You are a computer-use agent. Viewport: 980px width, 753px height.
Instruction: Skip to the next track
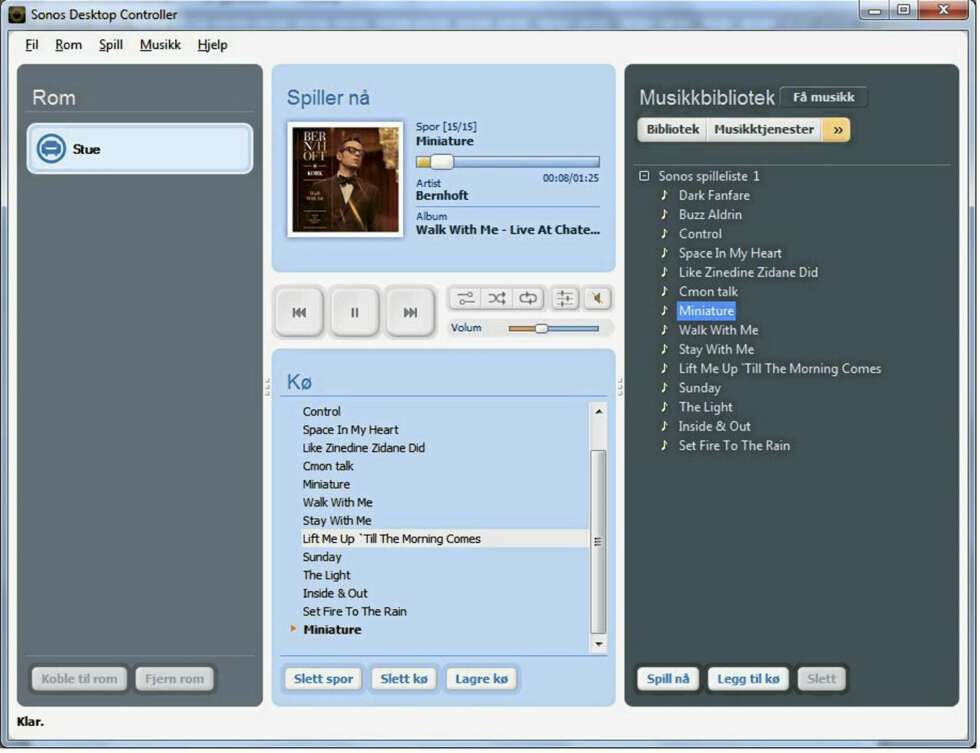[410, 312]
